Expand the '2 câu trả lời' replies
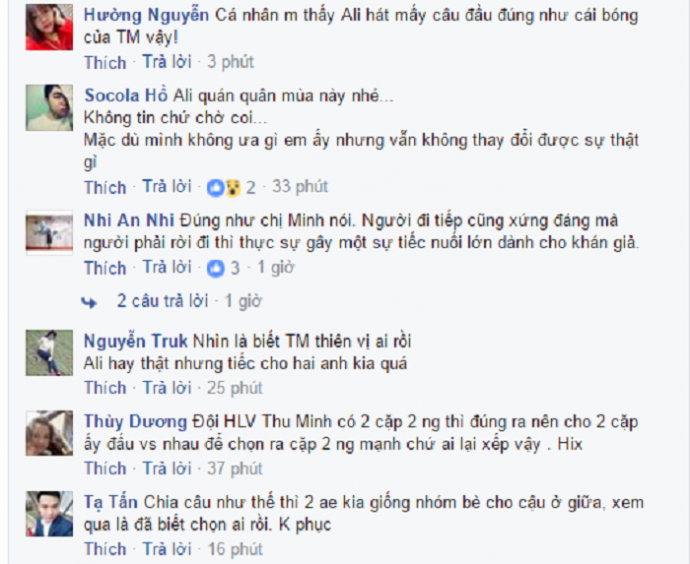The height and width of the screenshot is (564, 690). 162,301
